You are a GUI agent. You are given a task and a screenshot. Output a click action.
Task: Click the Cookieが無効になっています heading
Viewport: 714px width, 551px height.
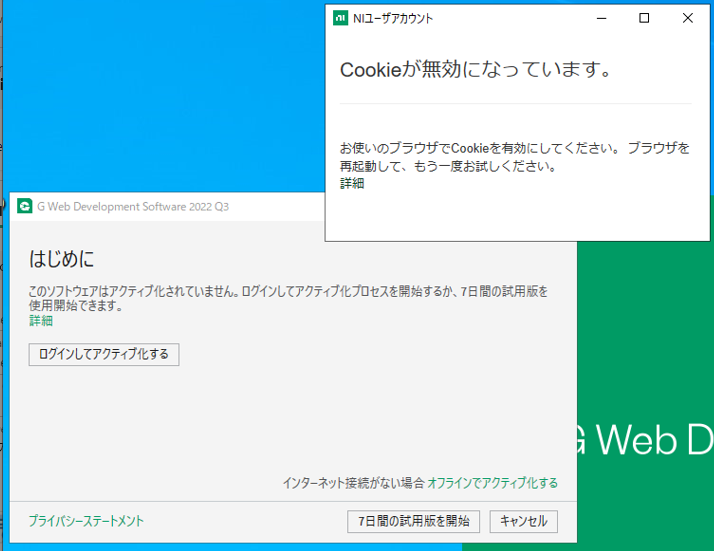(475, 70)
